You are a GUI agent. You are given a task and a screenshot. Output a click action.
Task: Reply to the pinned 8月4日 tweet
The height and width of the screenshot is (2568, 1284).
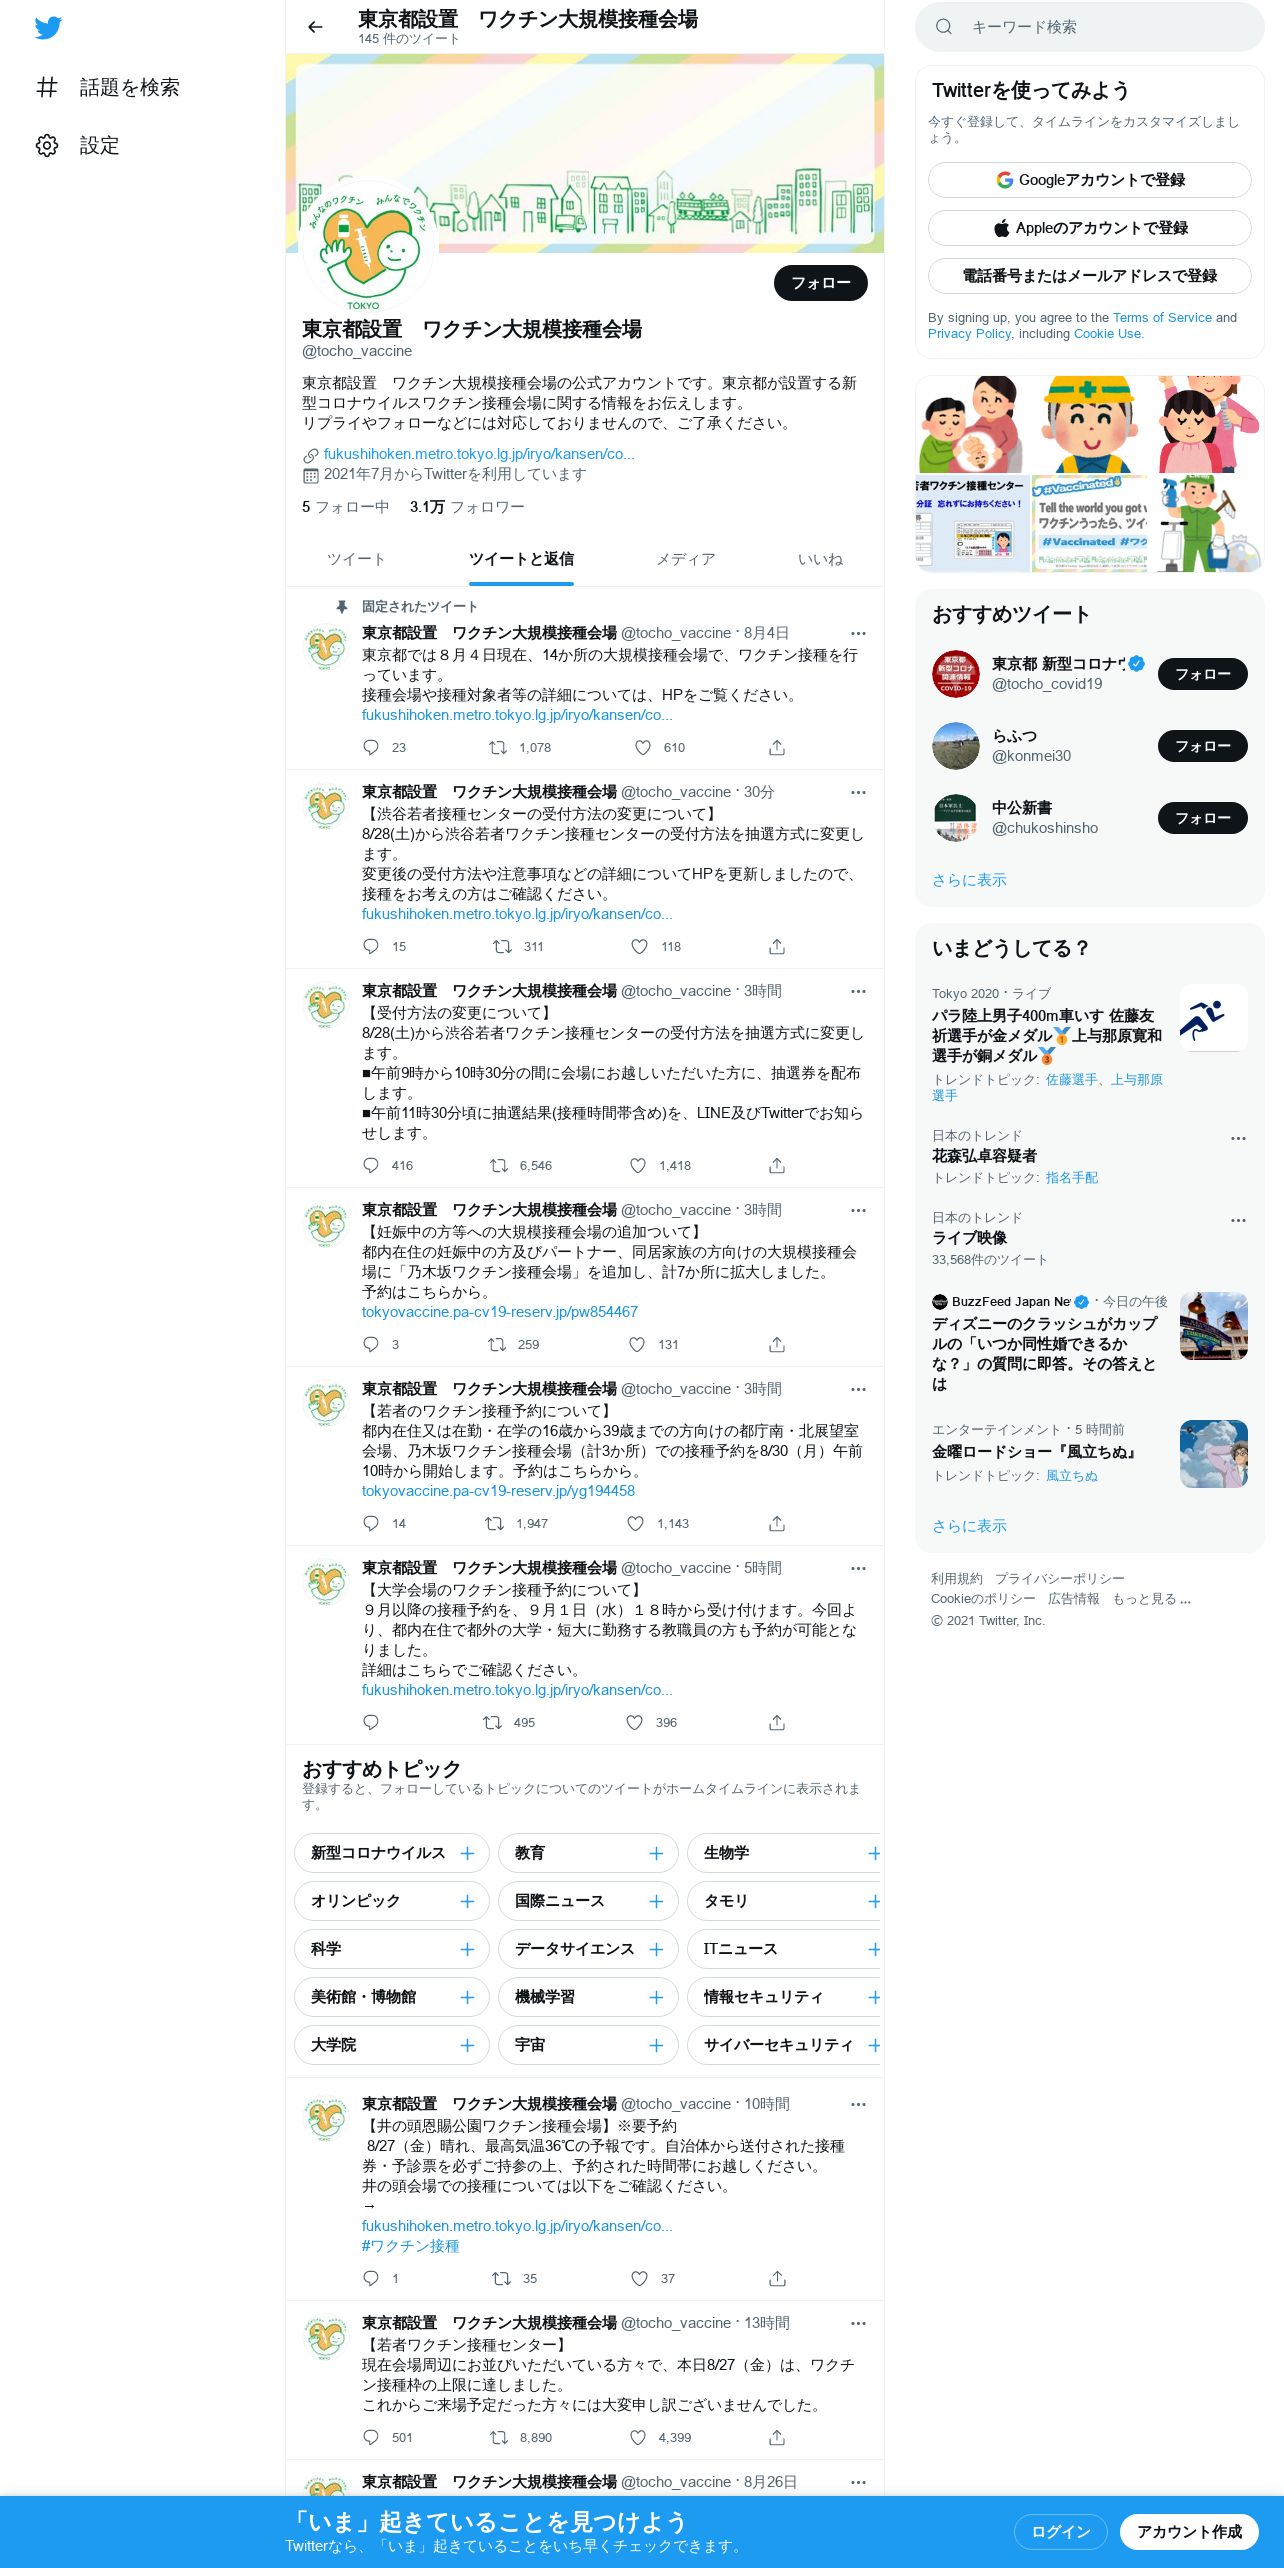point(371,747)
